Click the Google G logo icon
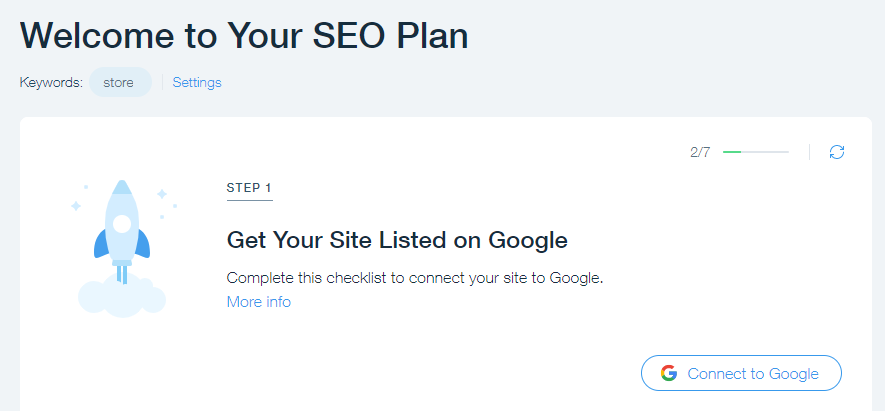Screen dimensions: 885x411 pyautogui.click(x=669, y=374)
